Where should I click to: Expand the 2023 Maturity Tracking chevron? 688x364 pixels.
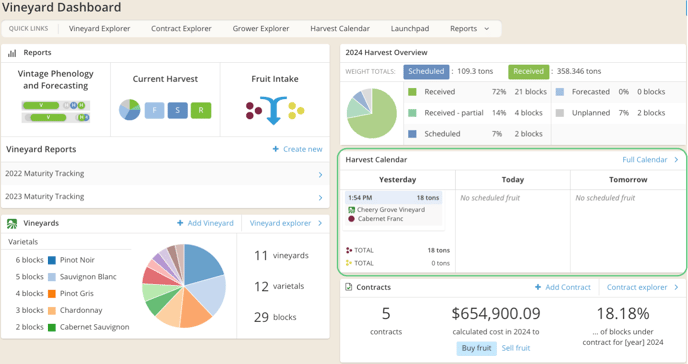pos(320,197)
